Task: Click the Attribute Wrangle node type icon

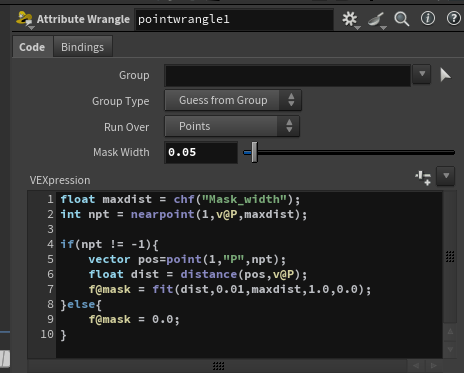Action: (x=24, y=18)
